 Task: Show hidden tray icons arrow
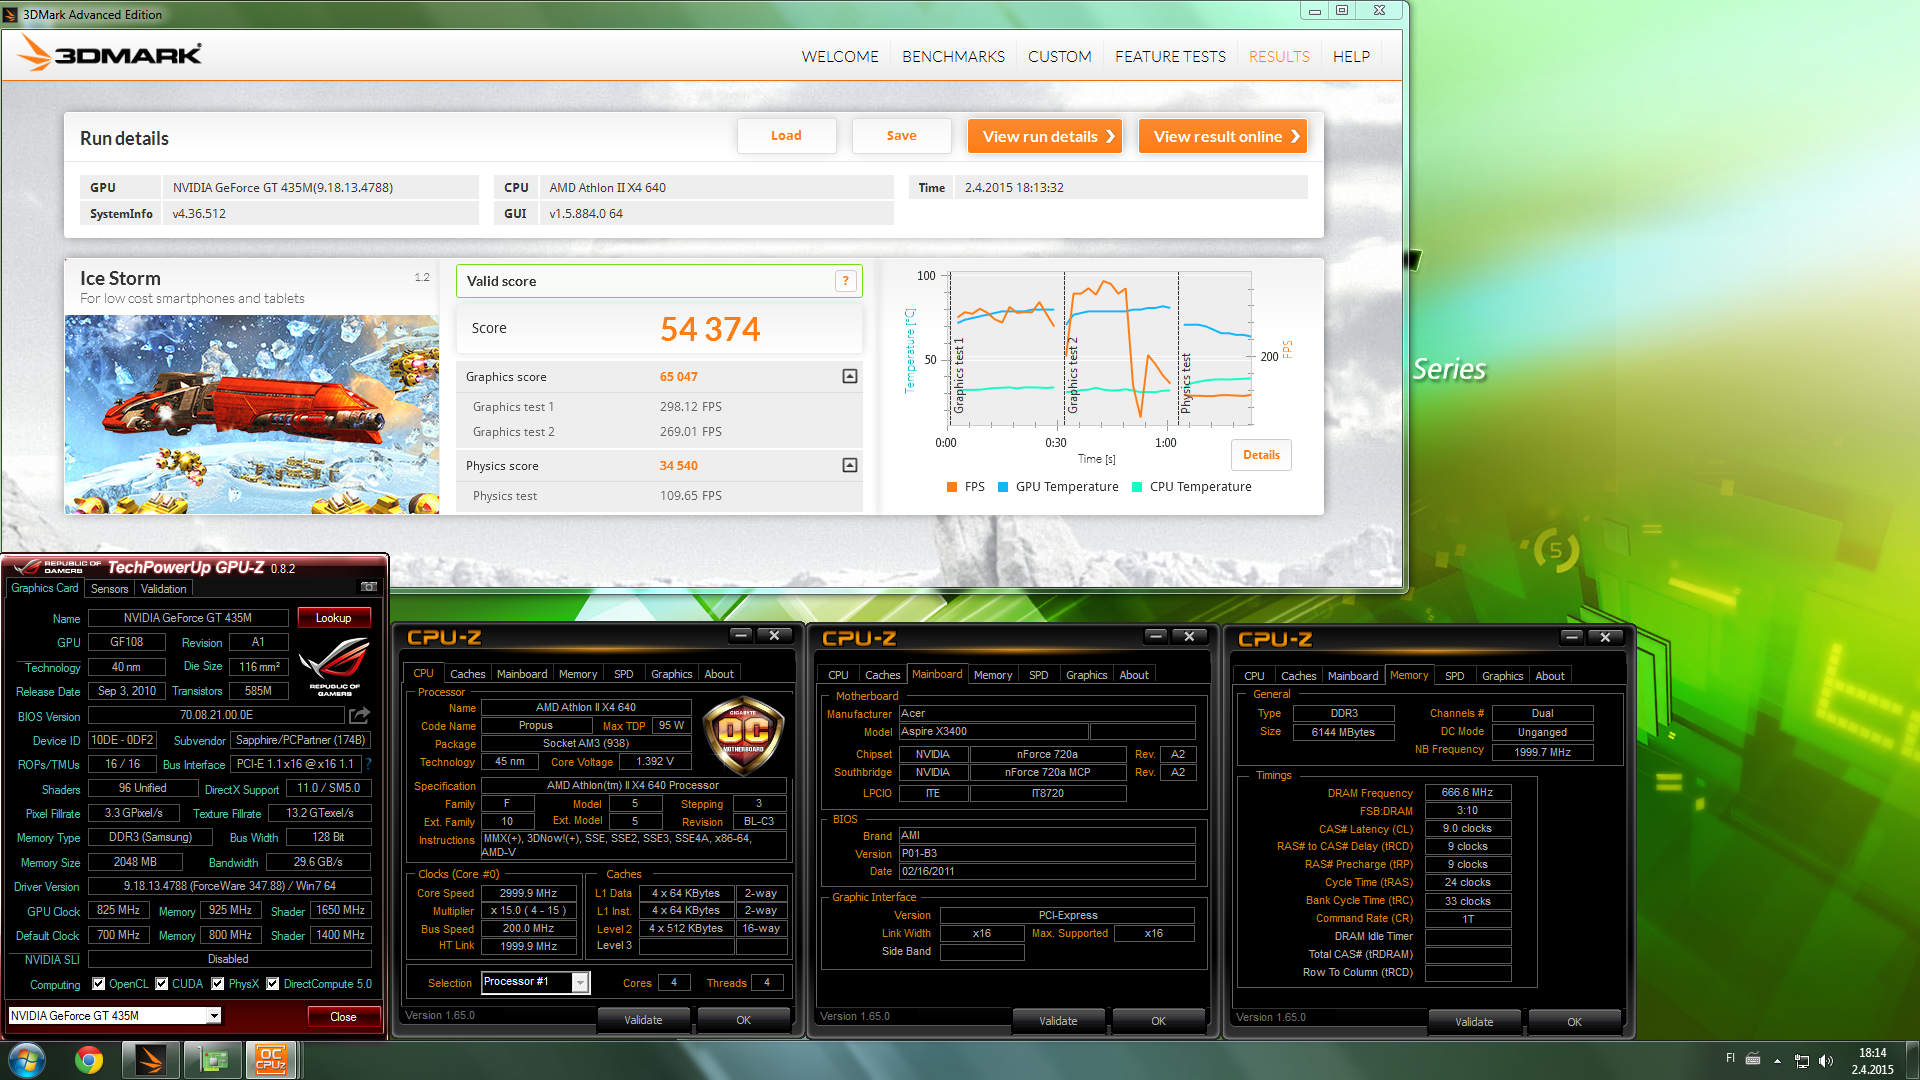pyautogui.click(x=1777, y=1060)
